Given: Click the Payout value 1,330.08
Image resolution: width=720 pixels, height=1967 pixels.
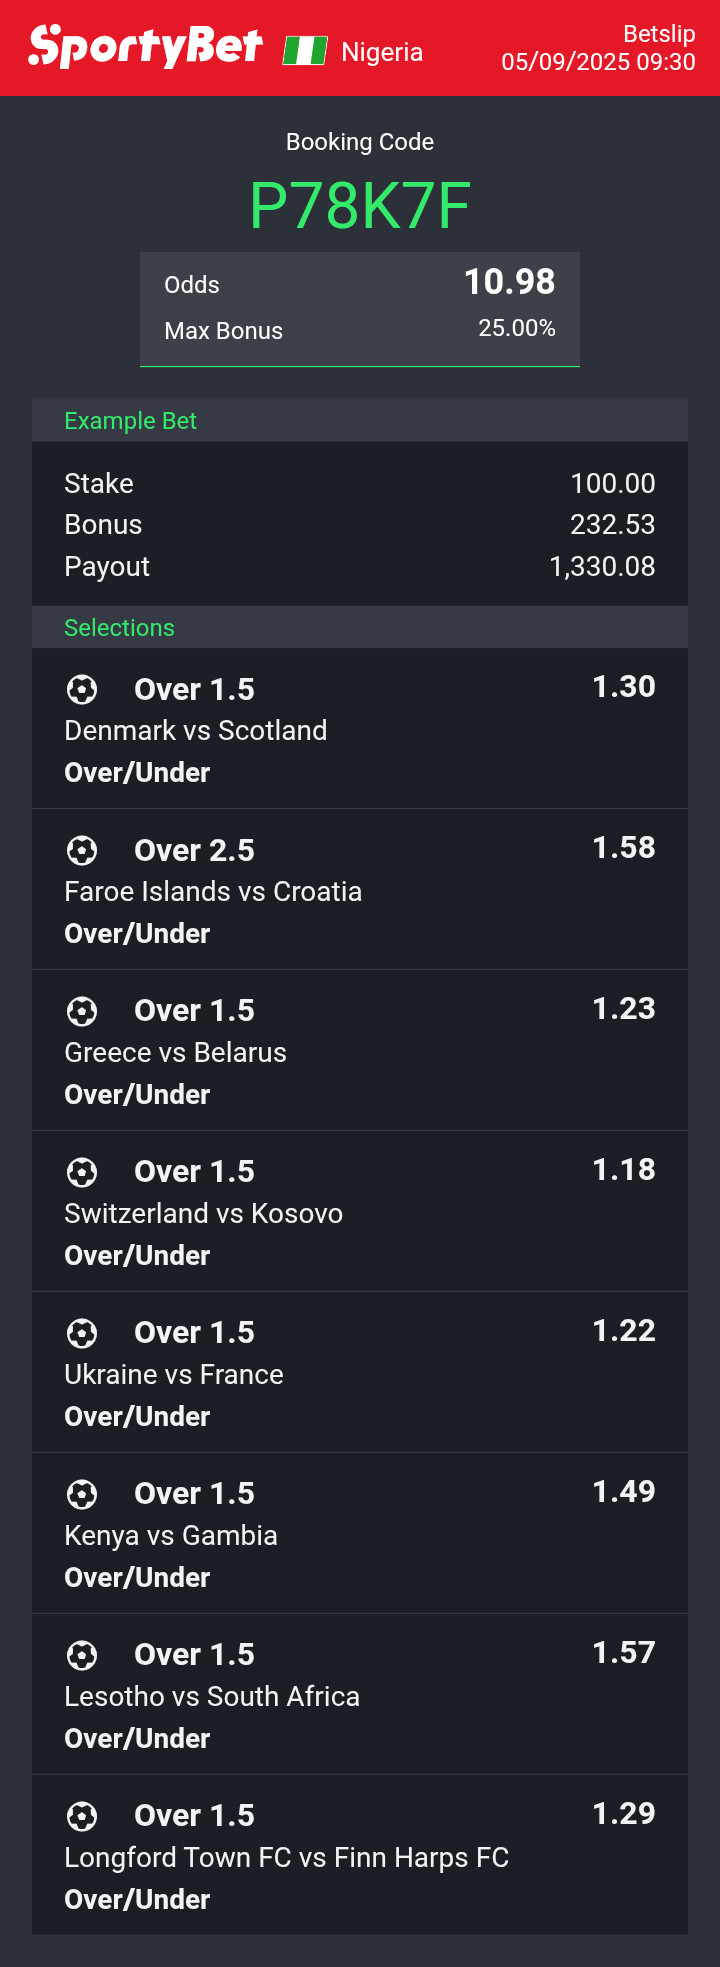Looking at the screenshot, I should [602, 567].
